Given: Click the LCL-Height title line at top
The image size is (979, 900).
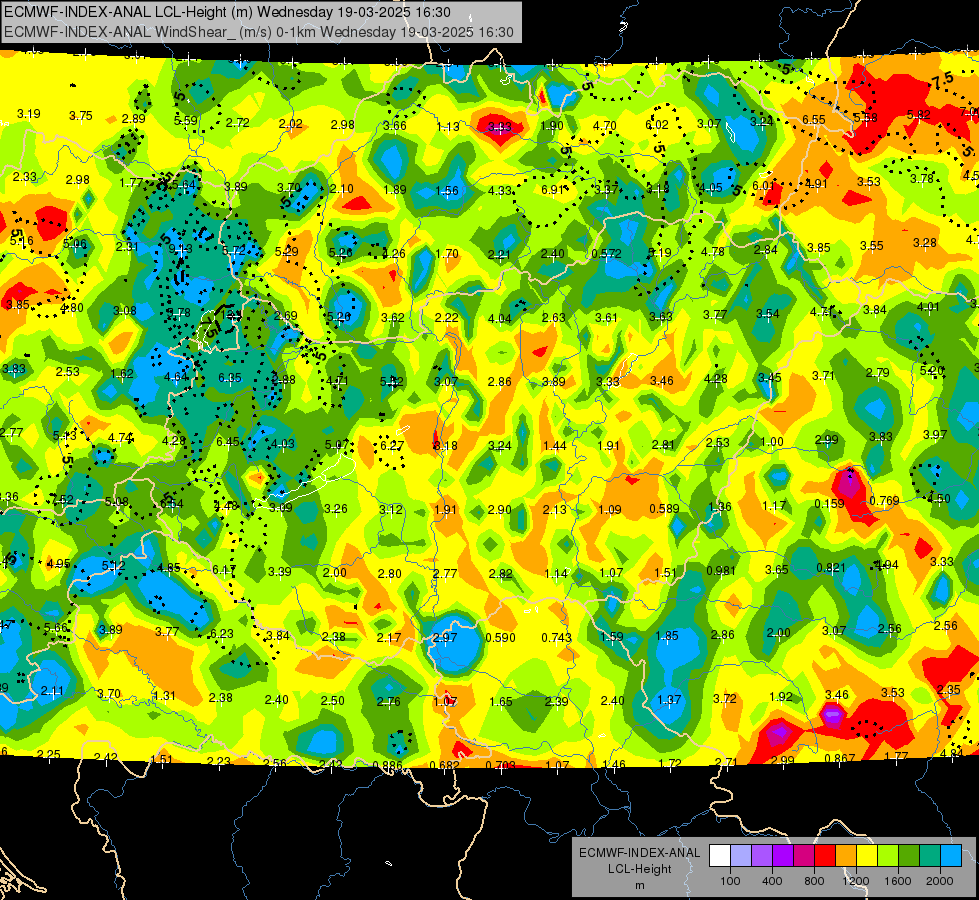Looking at the screenshot, I should tap(227, 12).
